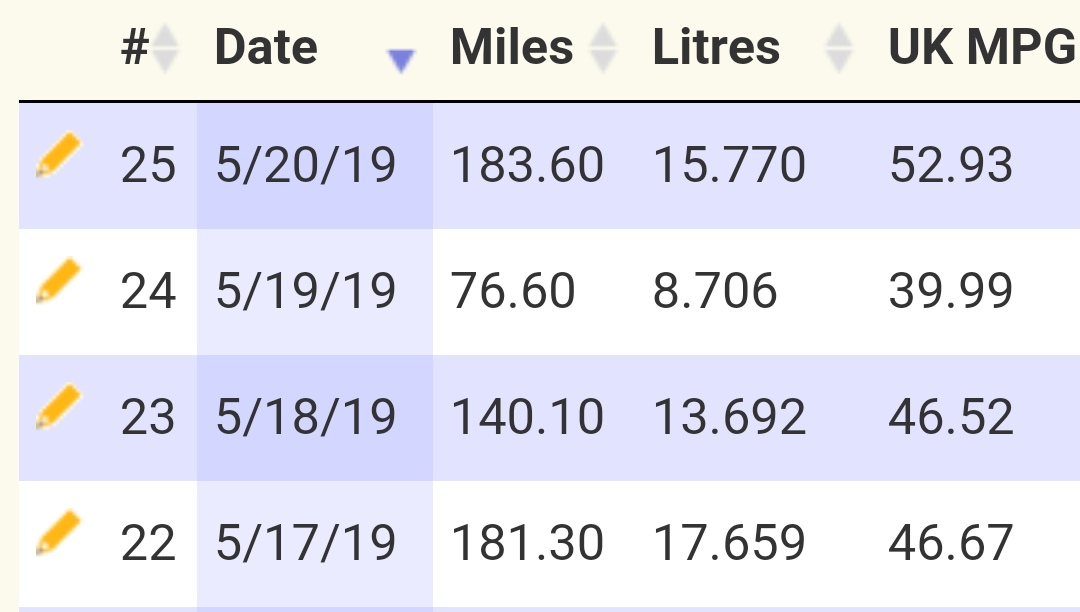Image resolution: width=1080 pixels, height=612 pixels.
Task: Select the Litres column header text
Action: [716, 48]
